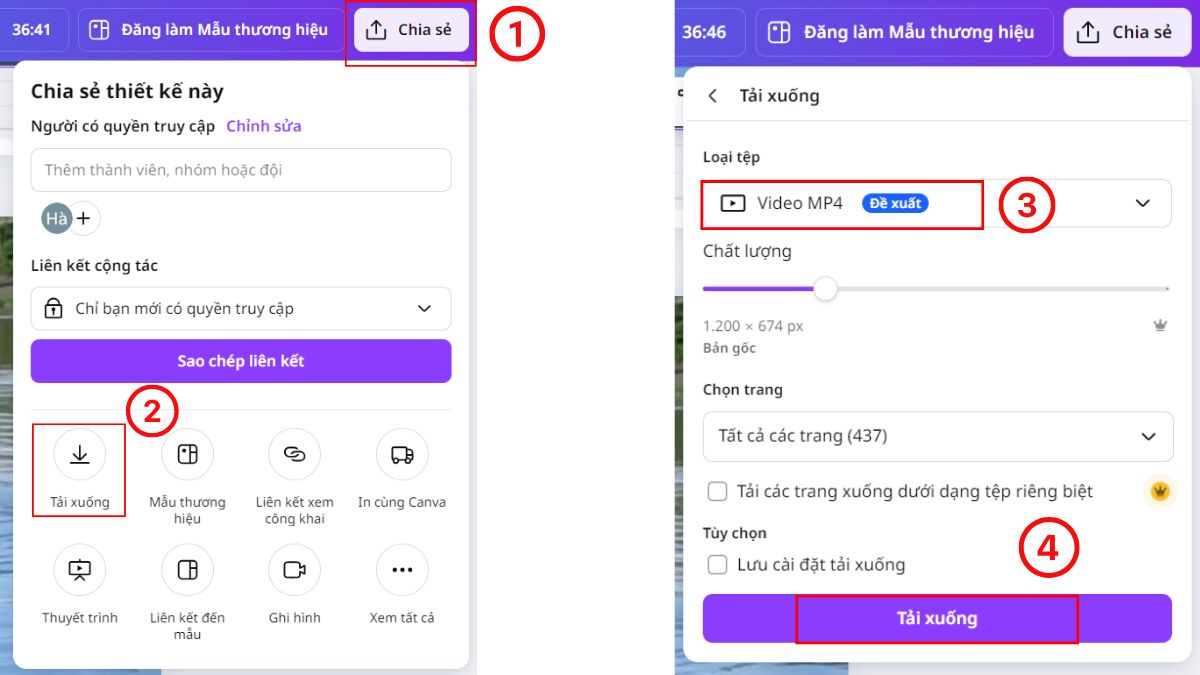Open Mẫu thương hiệu sharing option
The image size is (1200, 675).
pyautogui.click(x=187, y=454)
